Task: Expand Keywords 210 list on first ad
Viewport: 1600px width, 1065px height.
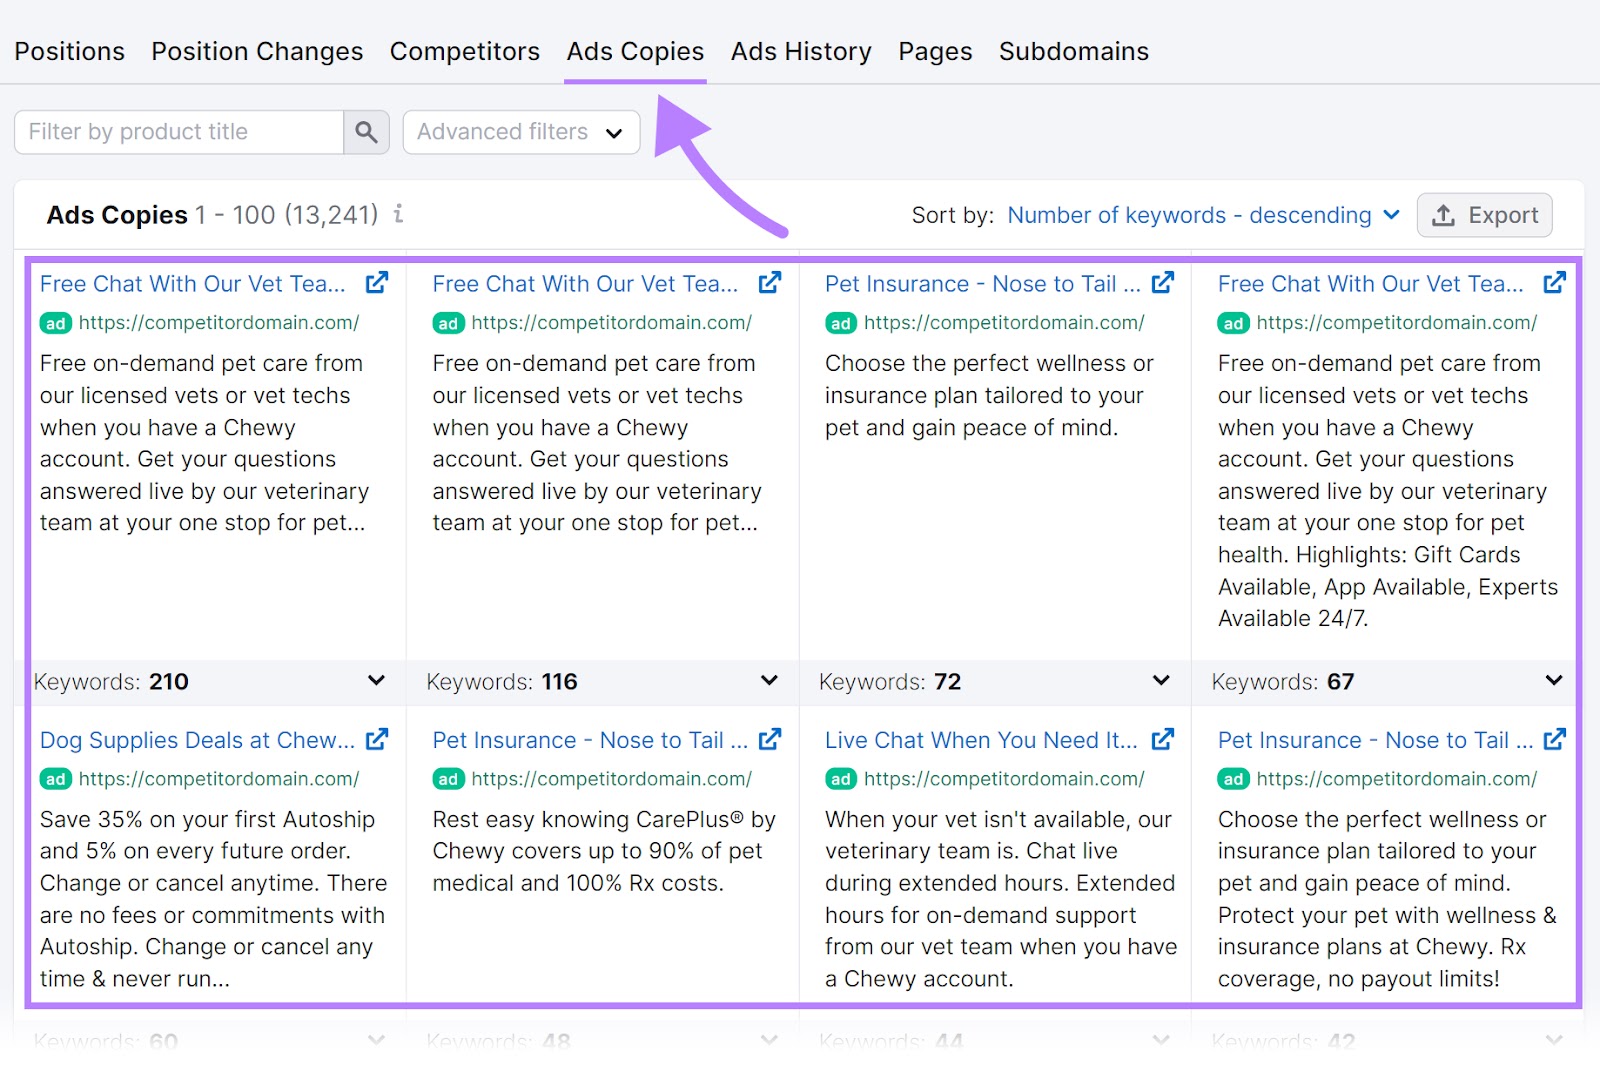Action: 376,681
